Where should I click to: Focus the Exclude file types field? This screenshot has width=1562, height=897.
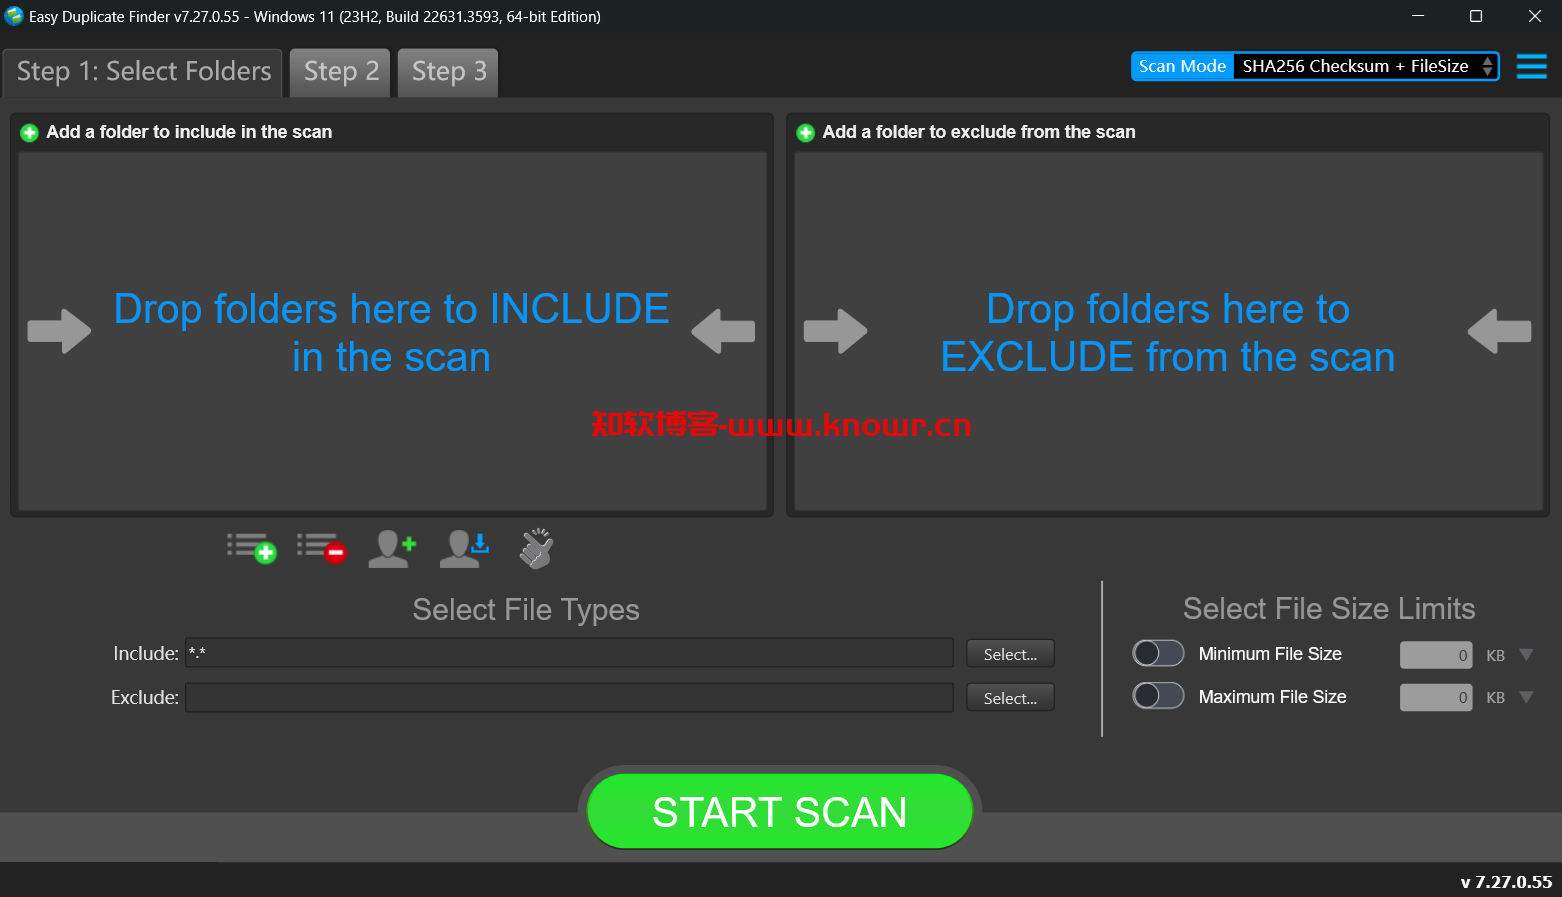pos(569,697)
